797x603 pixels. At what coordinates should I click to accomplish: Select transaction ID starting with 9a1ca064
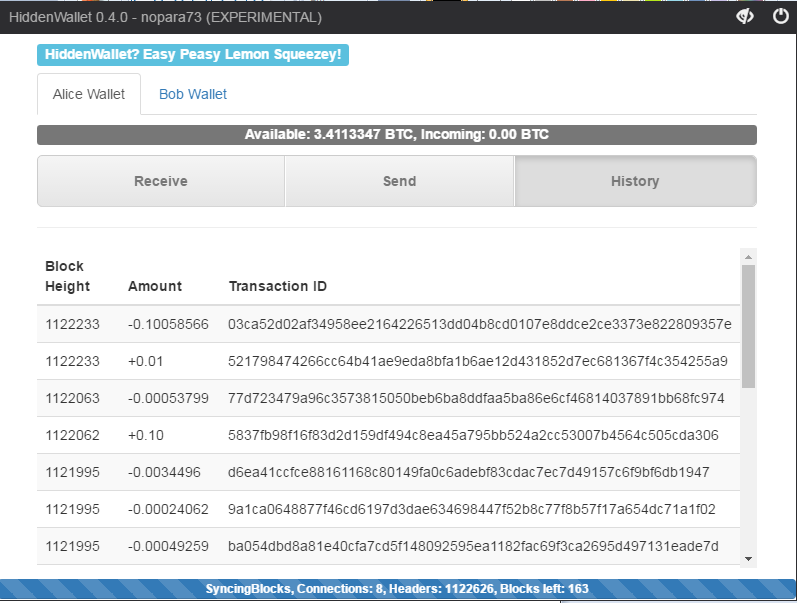point(471,509)
